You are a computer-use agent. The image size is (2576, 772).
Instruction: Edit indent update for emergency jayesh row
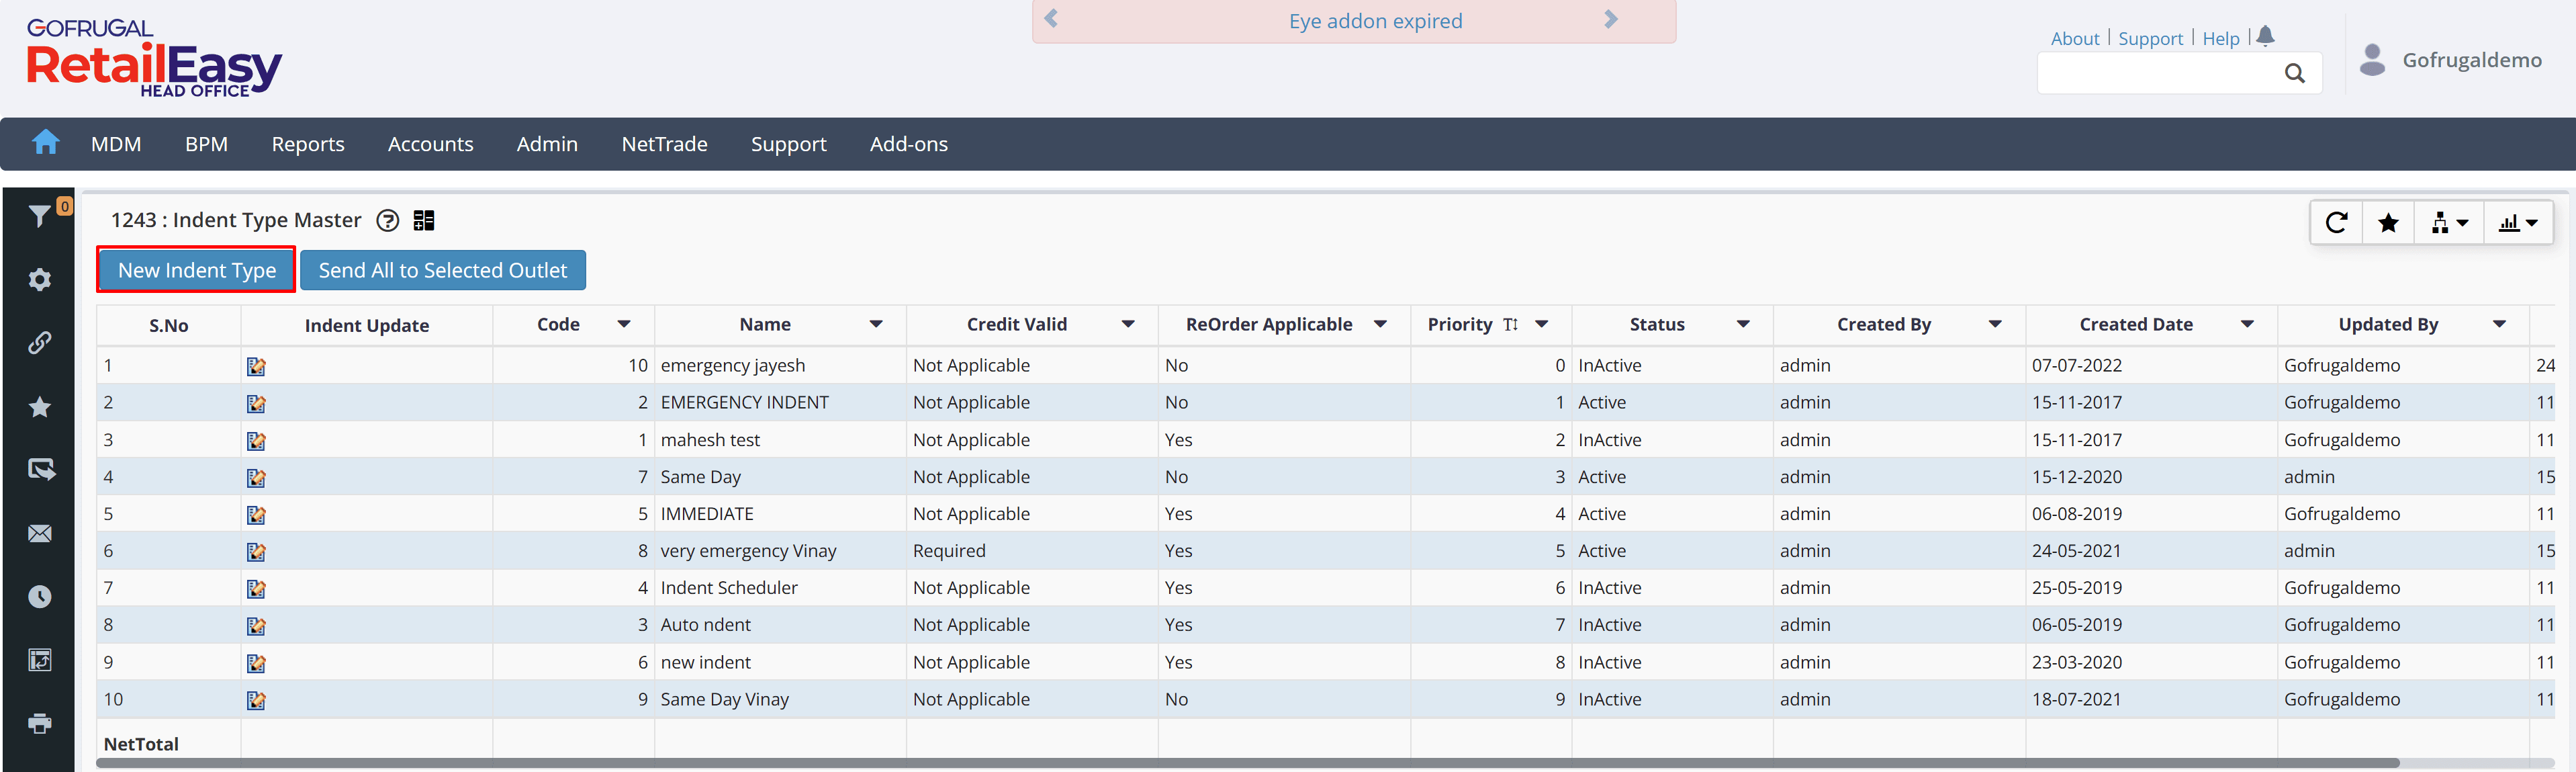[x=256, y=366]
